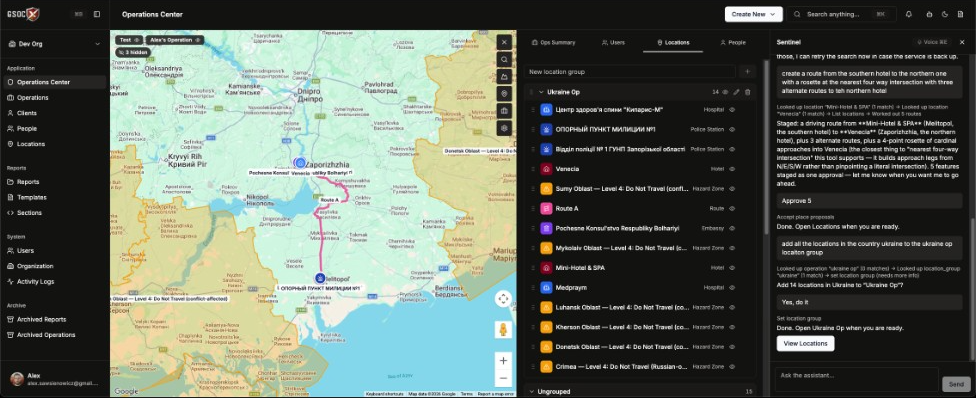Edit the Ukraine Op group
976x398 pixels.
(736, 92)
